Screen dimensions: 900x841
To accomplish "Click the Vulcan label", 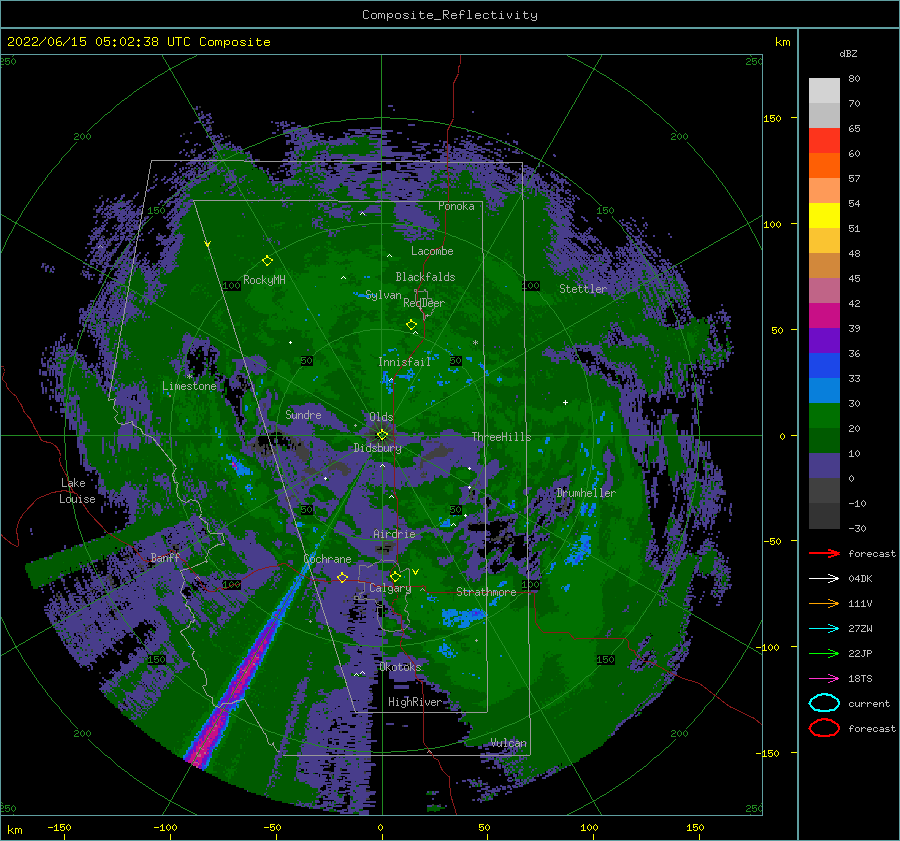I will [x=509, y=743].
